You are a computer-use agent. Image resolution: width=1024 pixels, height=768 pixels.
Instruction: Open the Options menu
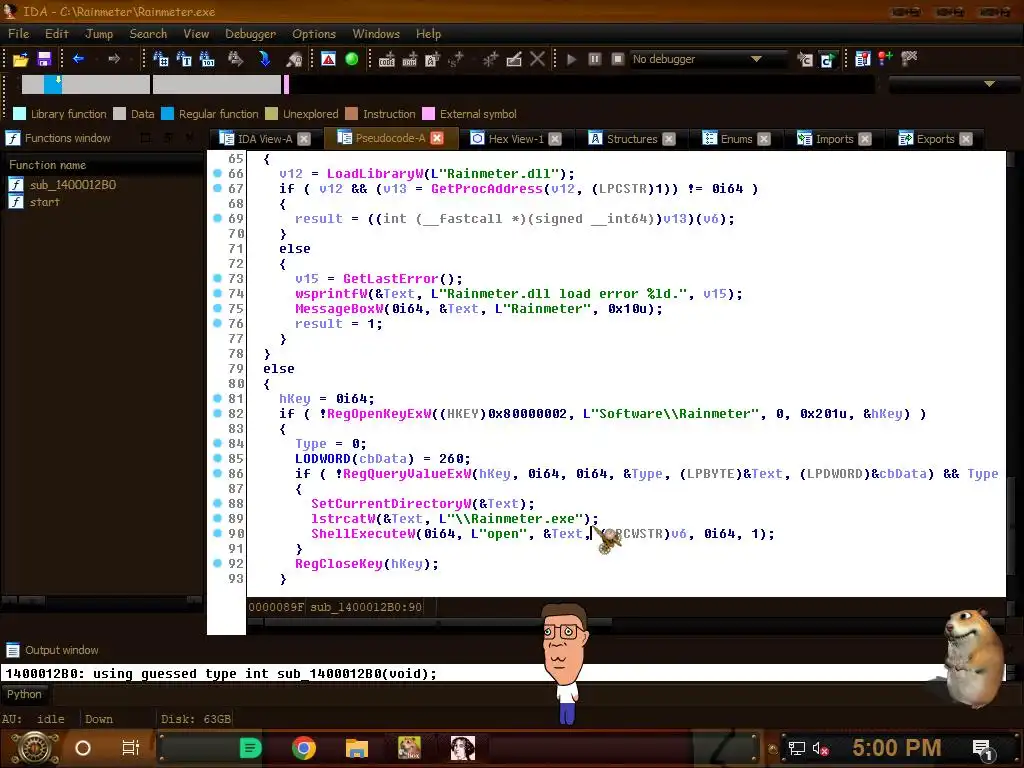(x=314, y=34)
